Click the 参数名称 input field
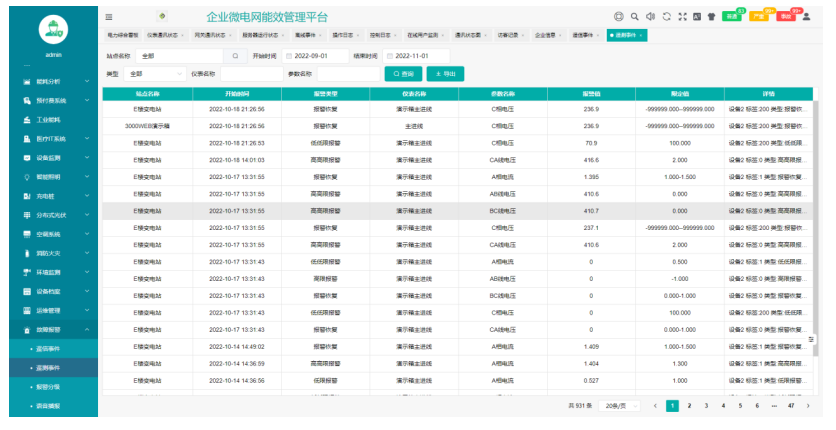The width and height of the screenshot is (836, 430). (349, 74)
